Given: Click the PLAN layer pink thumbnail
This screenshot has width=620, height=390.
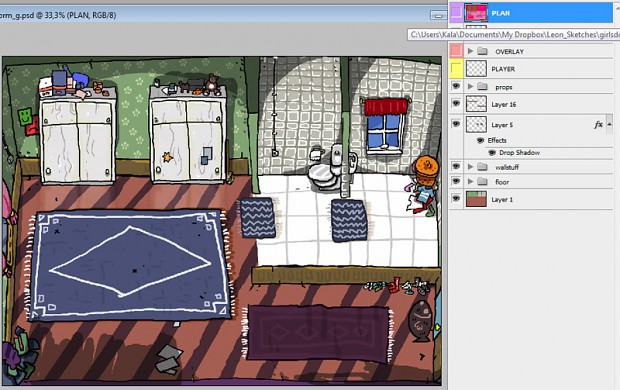Looking at the screenshot, I should click(476, 13).
